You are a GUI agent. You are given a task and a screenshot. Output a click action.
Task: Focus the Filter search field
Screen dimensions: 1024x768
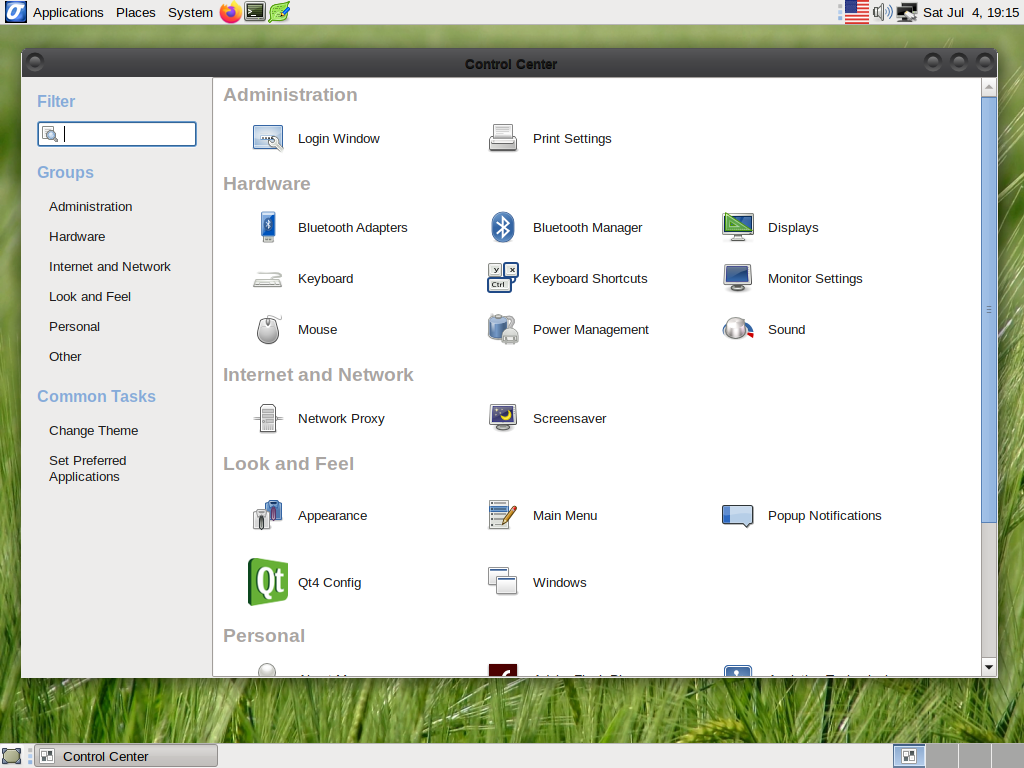(117, 134)
